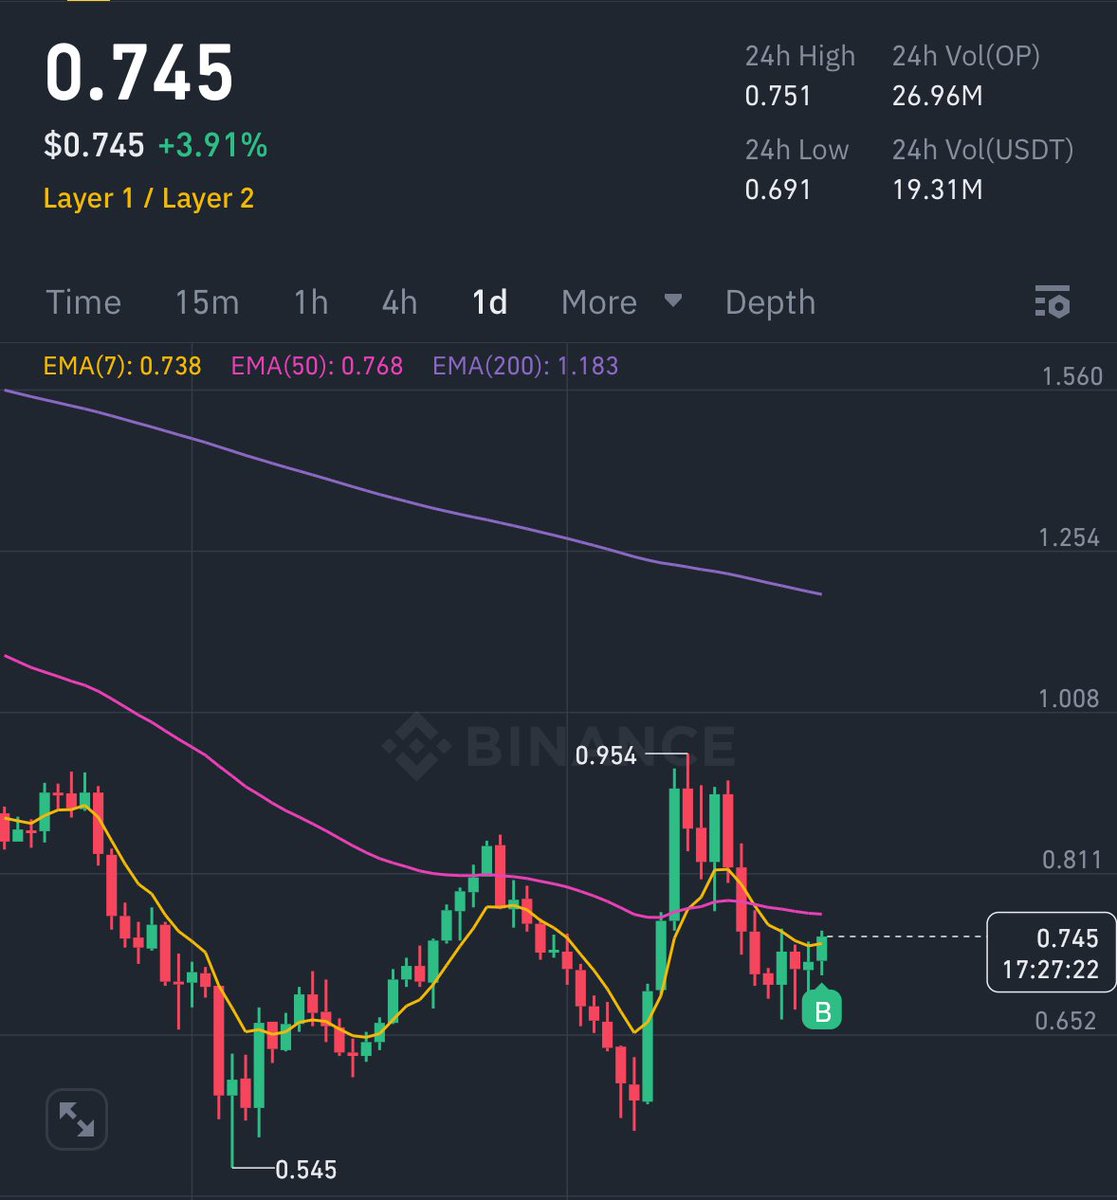Click the 0.545 low price annotation

(307, 1169)
